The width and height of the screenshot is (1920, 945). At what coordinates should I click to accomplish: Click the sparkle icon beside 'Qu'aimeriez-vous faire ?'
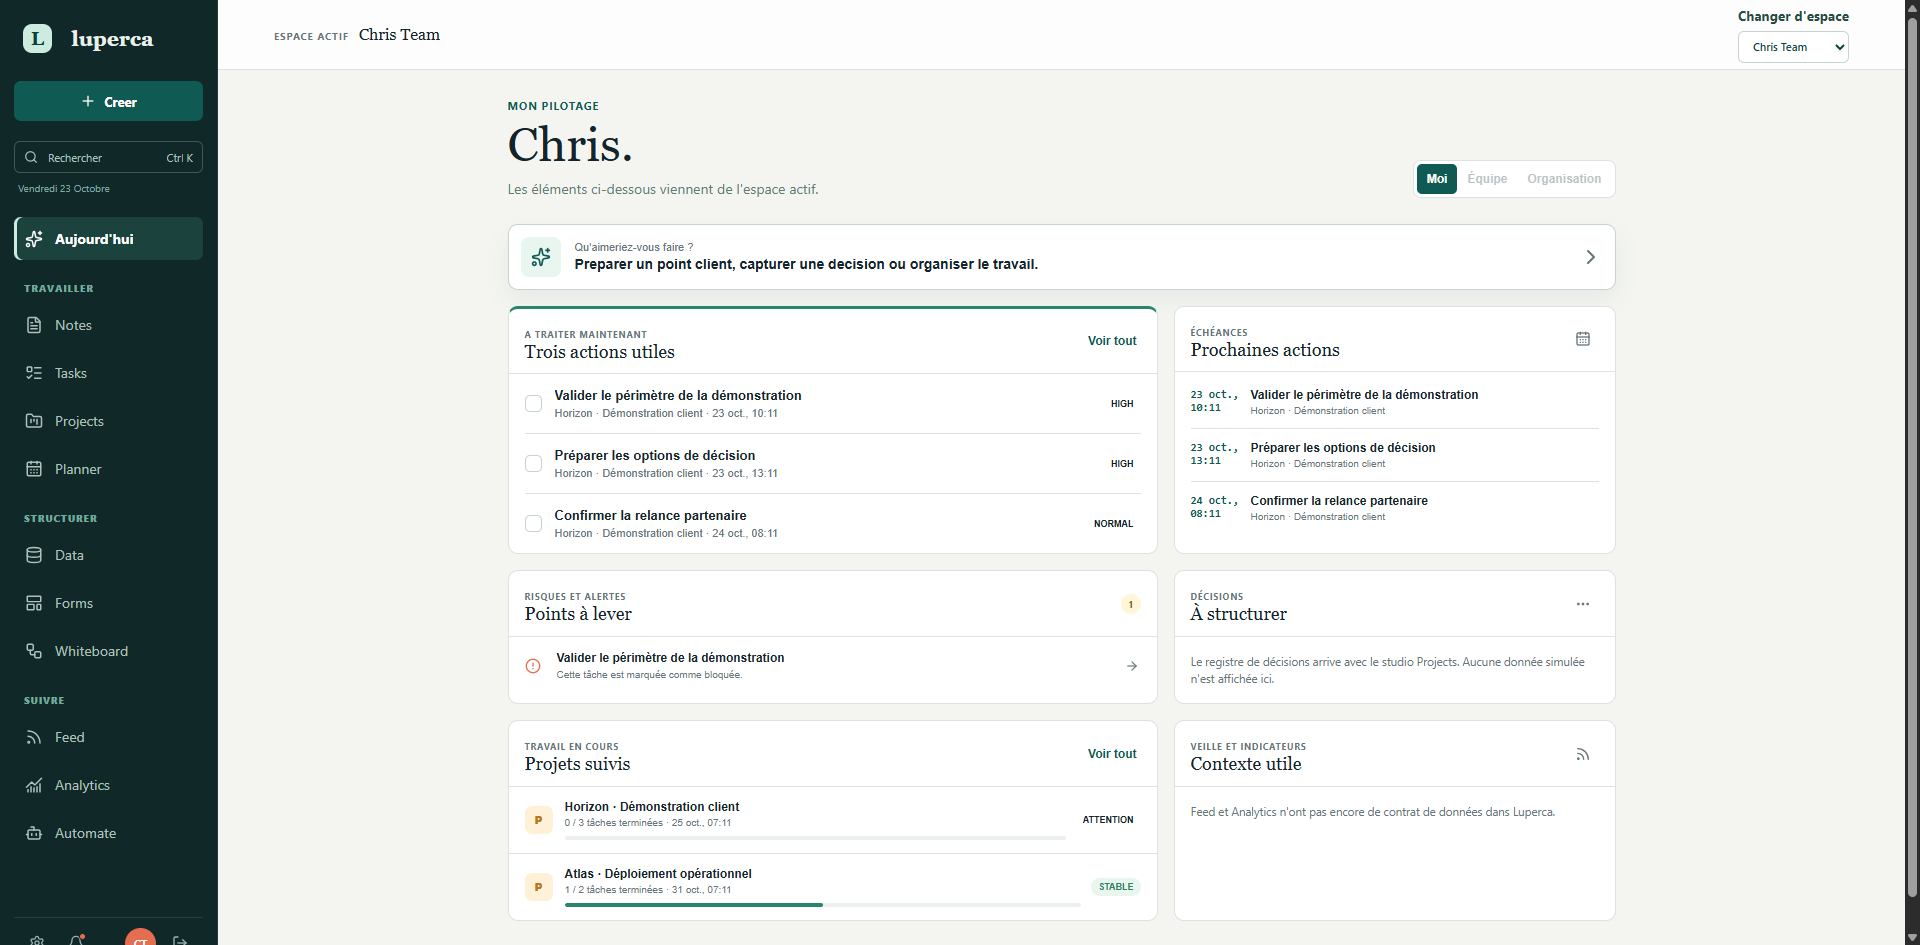click(x=541, y=257)
